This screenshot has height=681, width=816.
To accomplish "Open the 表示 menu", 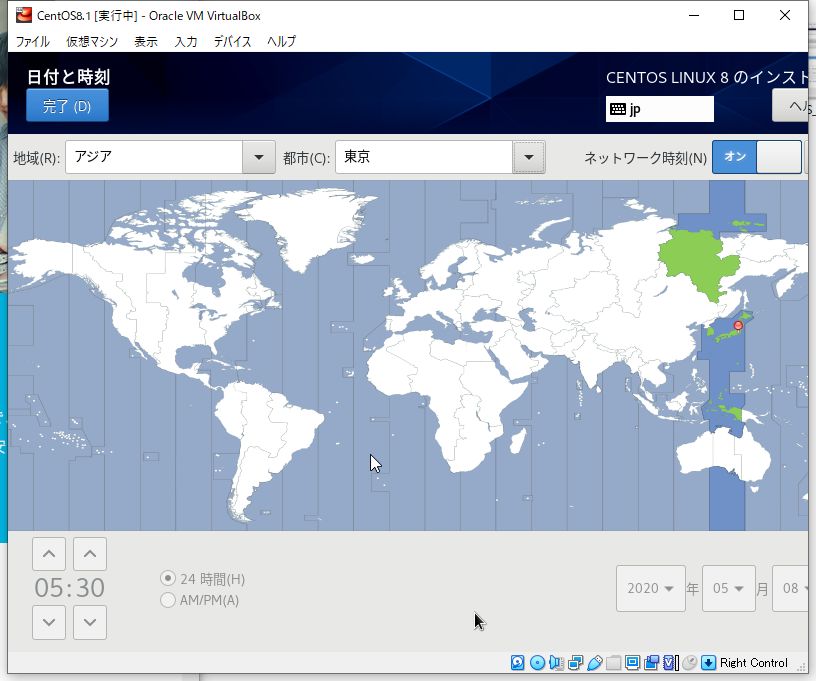I will tap(146, 42).
